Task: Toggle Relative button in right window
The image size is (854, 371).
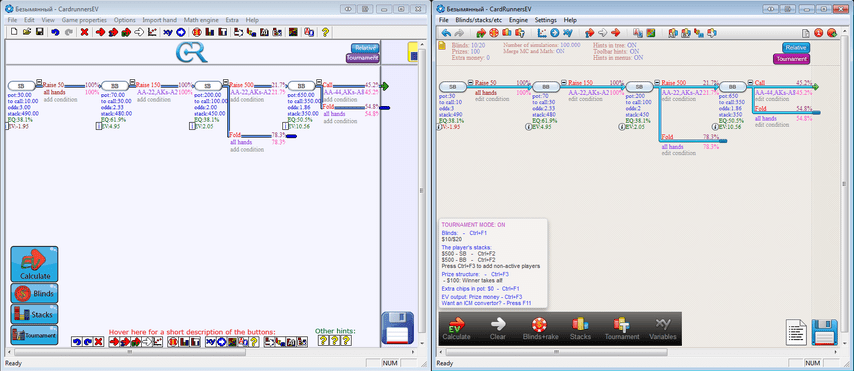Action: pyautogui.click(x=796, y=48)
